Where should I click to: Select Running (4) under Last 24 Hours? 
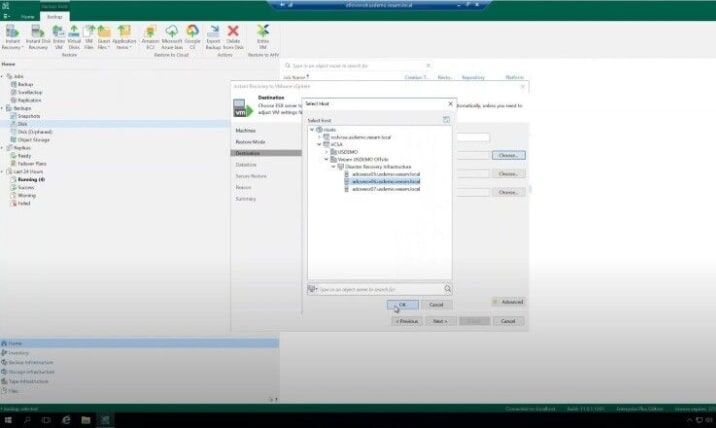[31, 180]
